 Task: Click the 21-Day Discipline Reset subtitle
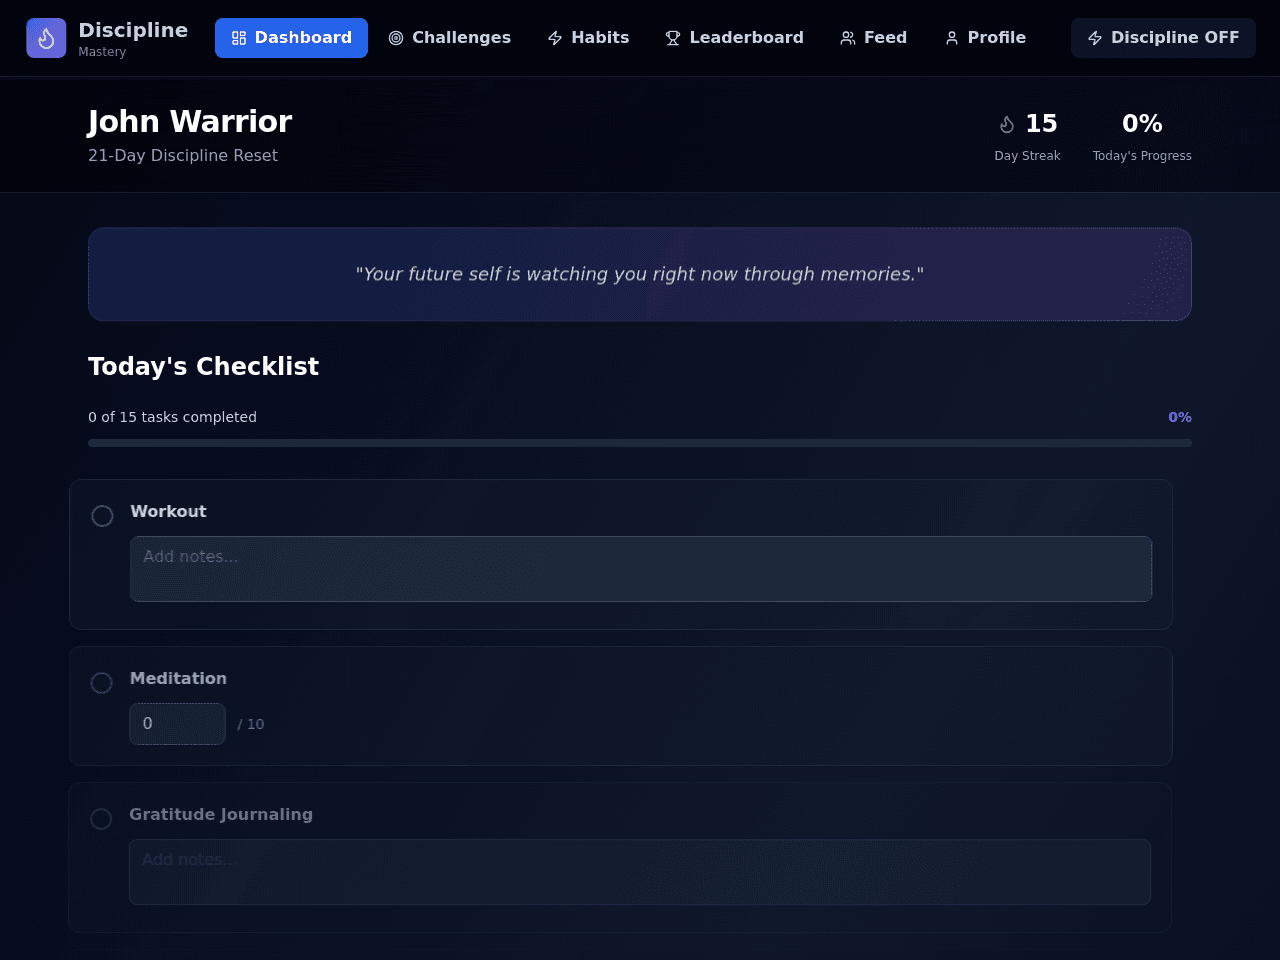click(x=183, y=156)
